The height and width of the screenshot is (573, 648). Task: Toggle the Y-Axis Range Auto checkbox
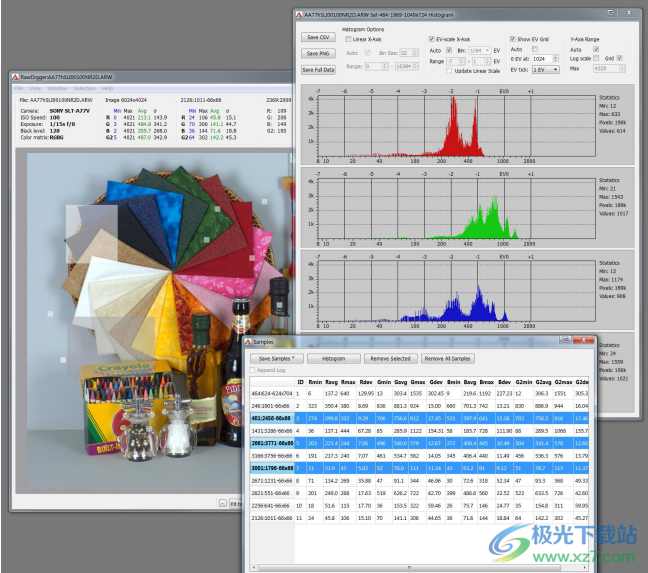(596, 49)
